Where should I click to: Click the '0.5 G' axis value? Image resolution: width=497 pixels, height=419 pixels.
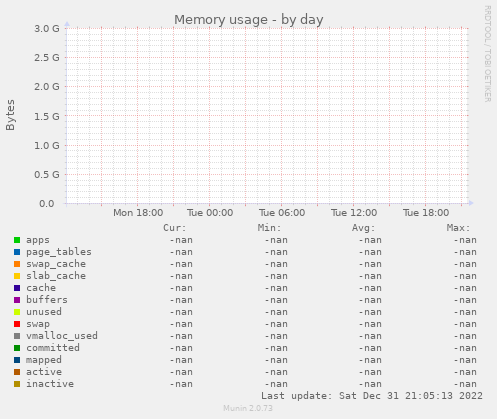point(47,175)
